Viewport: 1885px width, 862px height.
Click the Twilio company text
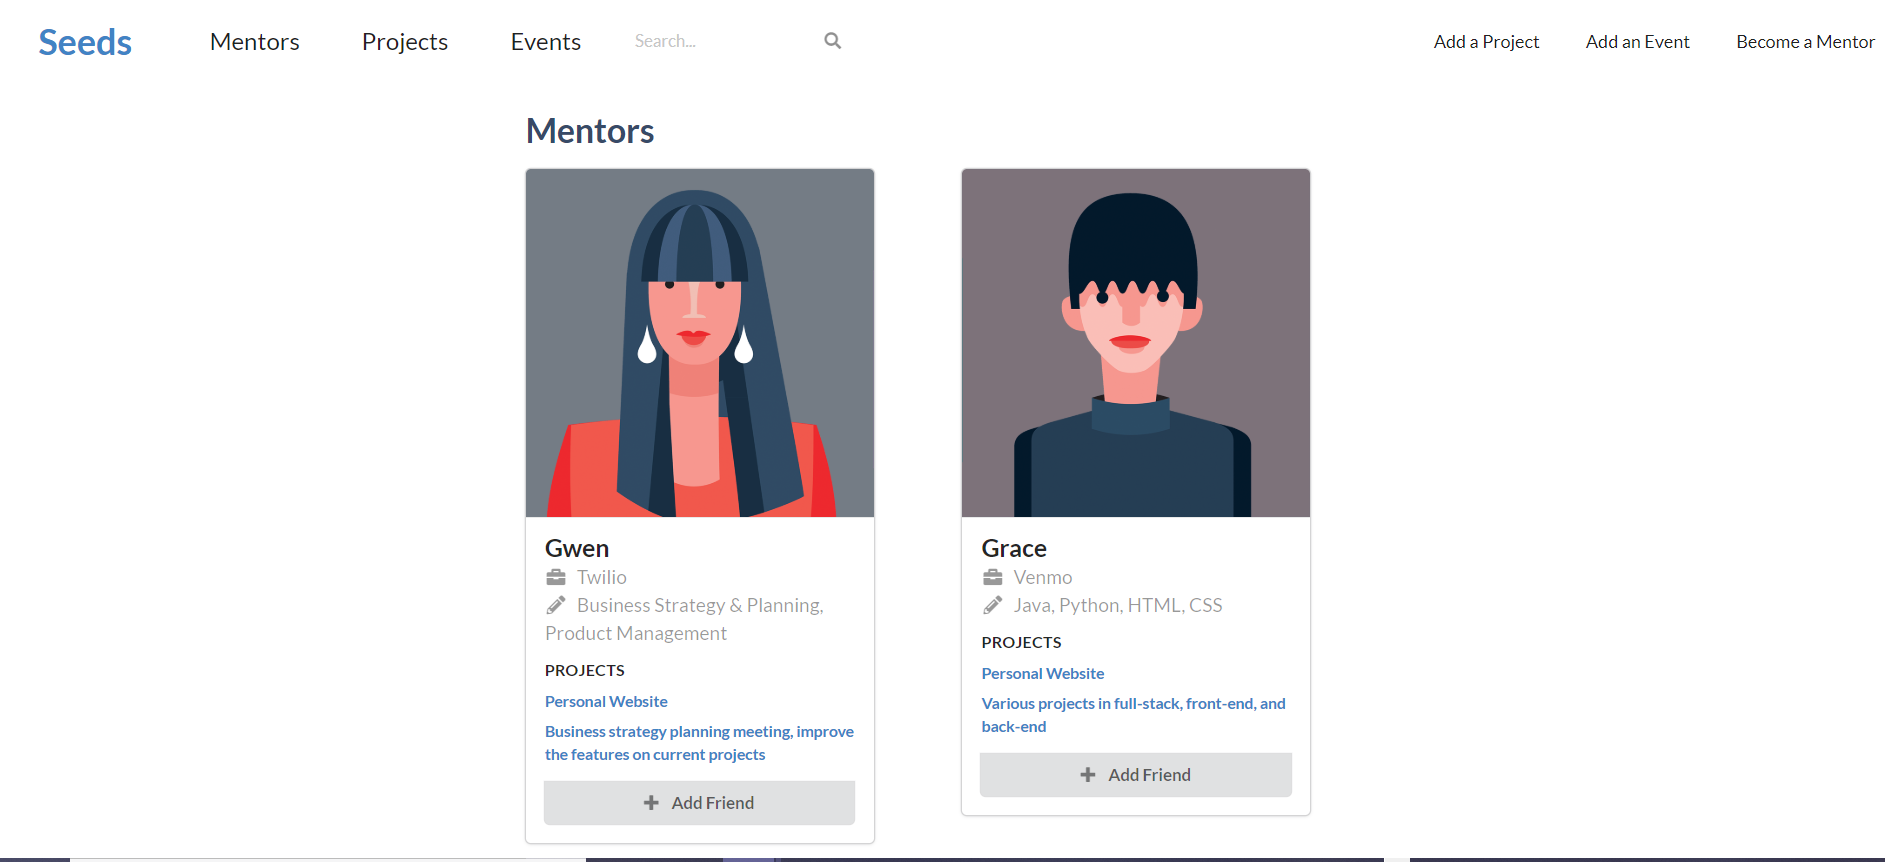602,577
